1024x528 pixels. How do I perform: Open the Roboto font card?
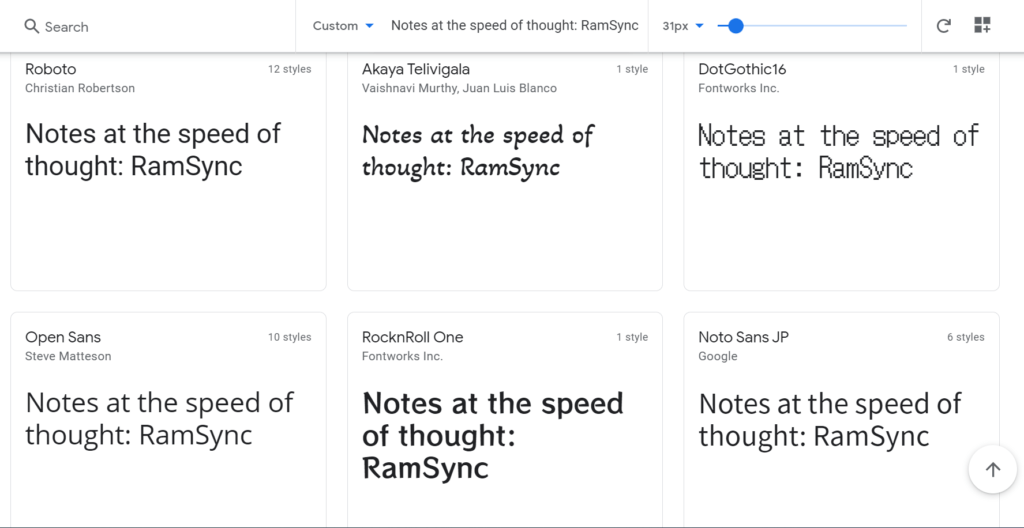(x=168, y=171)
